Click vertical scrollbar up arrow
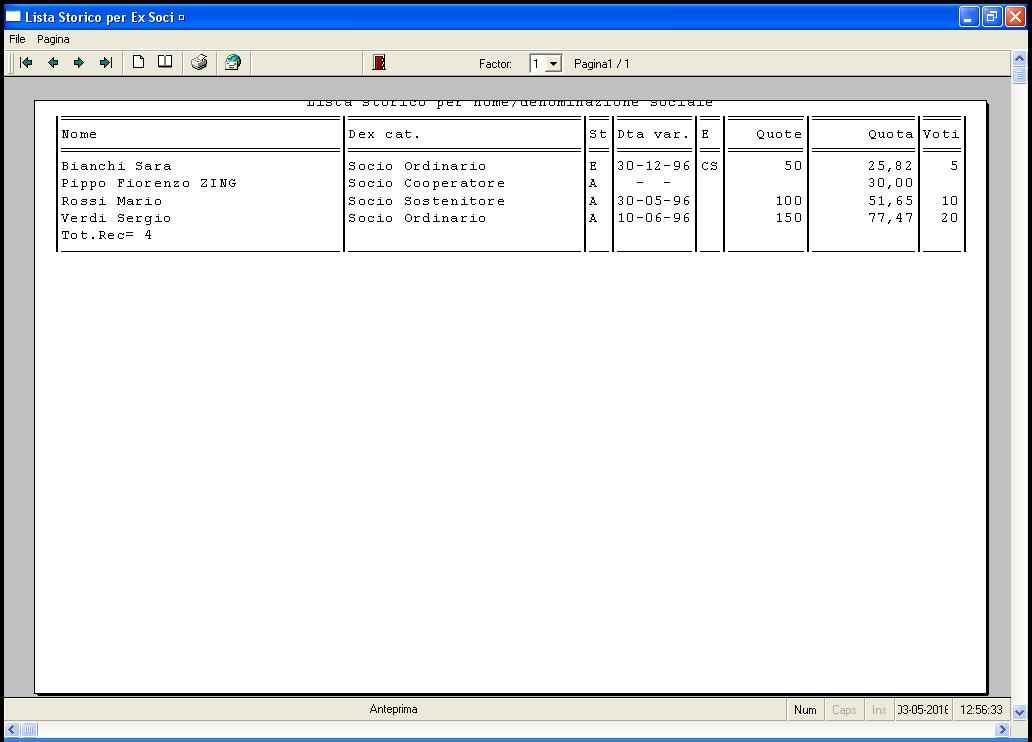The width and height of the screenshot is (1032, 742). click(x=1019, y=58)
